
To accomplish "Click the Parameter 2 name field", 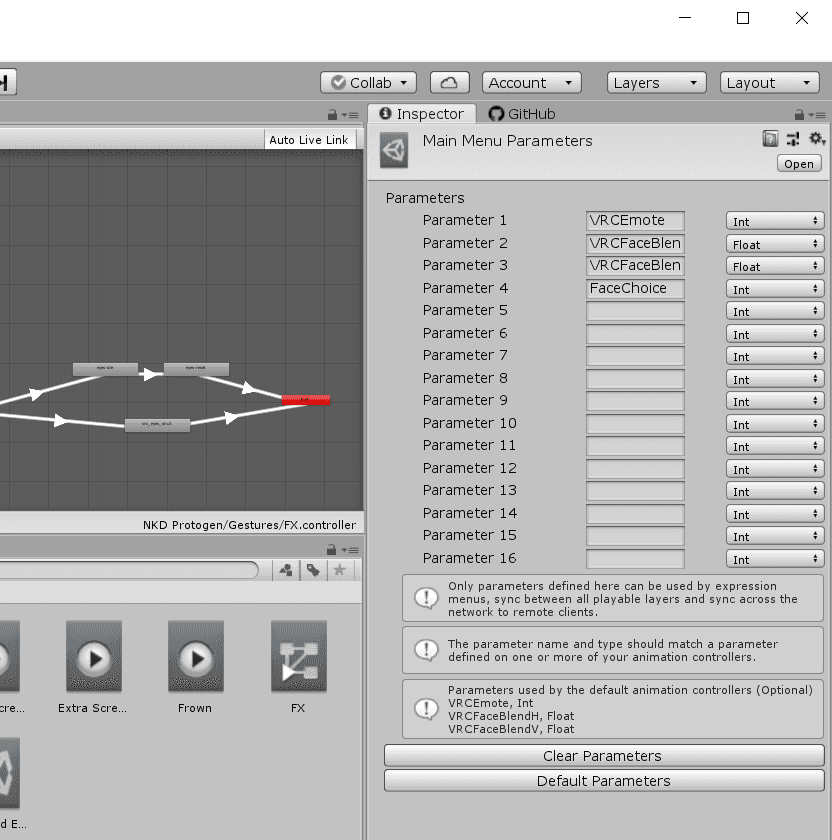I will tap(635, 243).
